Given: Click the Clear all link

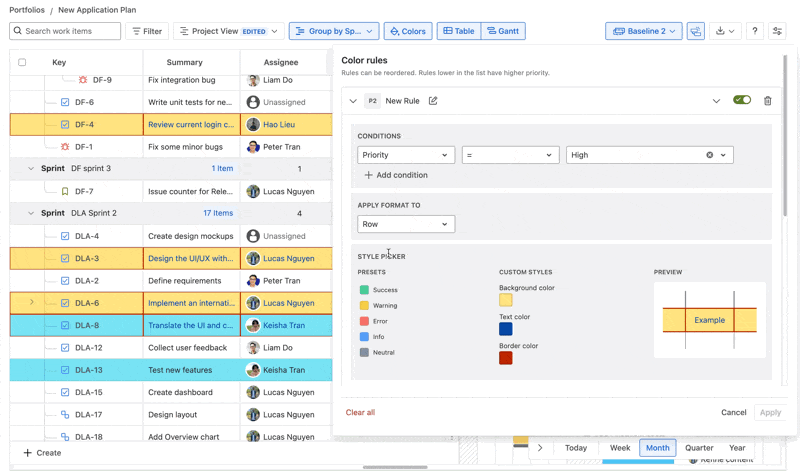Looking at the screenshot, I should [x=360, y=412].
